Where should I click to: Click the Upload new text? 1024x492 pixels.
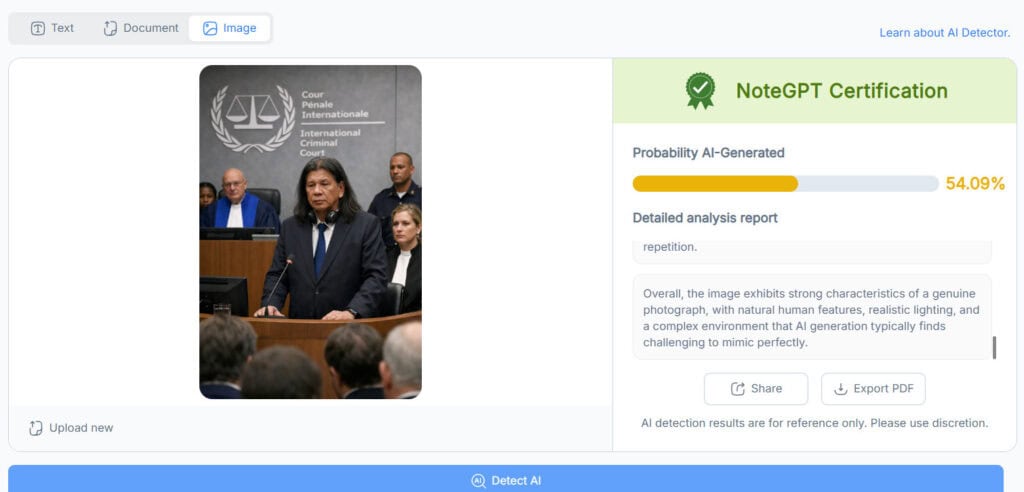pyautogui.click(x=81, y=428)
